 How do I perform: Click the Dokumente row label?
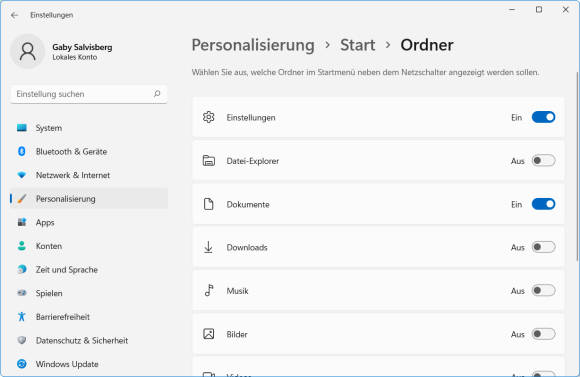[248, 204]
